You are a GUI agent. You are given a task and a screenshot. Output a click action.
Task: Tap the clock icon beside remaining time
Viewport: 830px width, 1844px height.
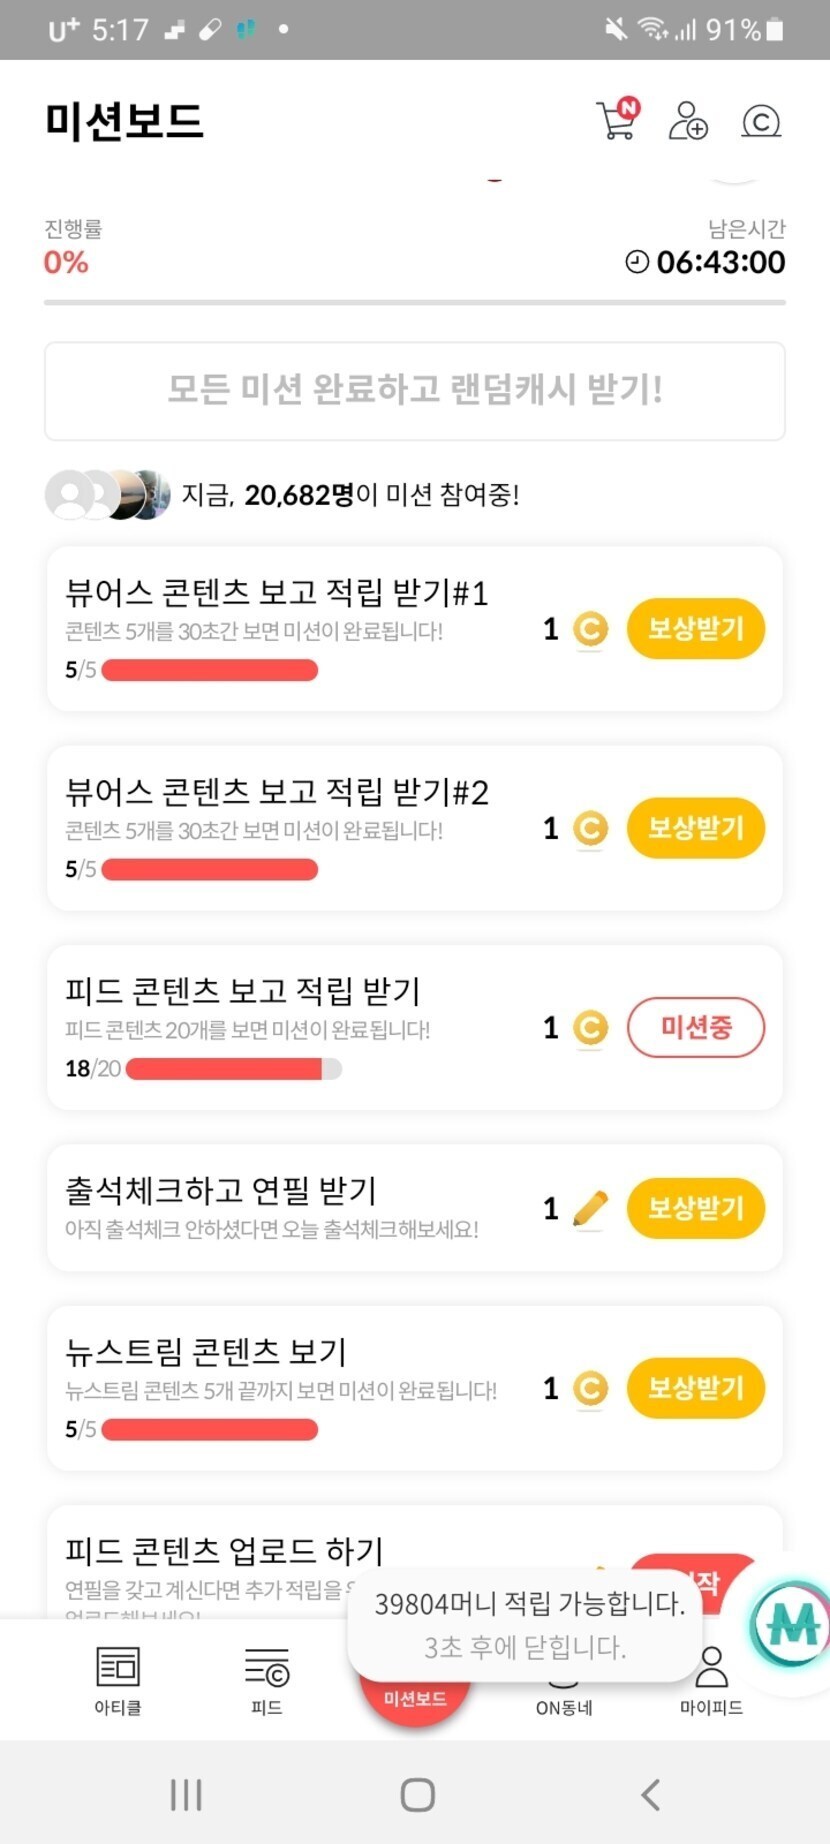pyautogui.click(x=637, y=262)
